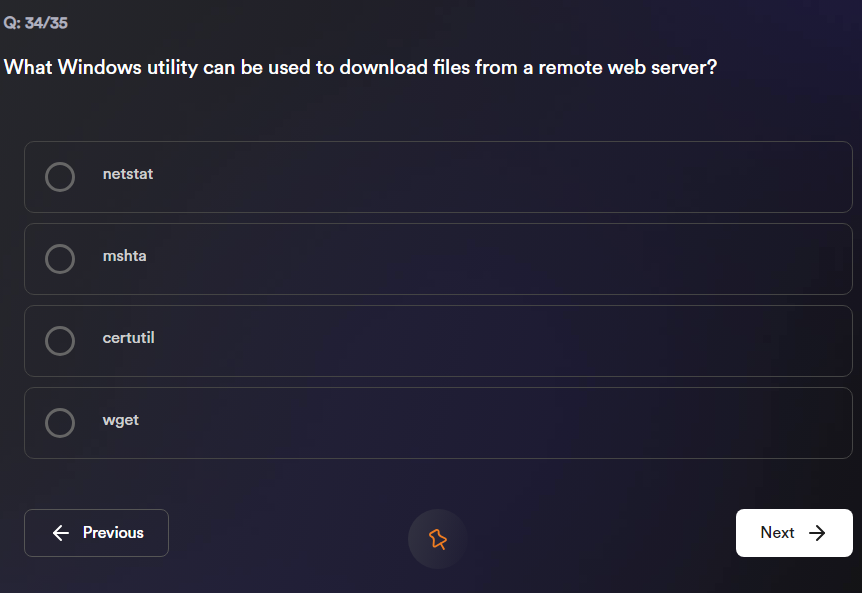This screenshot has height=593, width=862.
Task: Click the 'wget' answer label text
Action: pos(121,420)
